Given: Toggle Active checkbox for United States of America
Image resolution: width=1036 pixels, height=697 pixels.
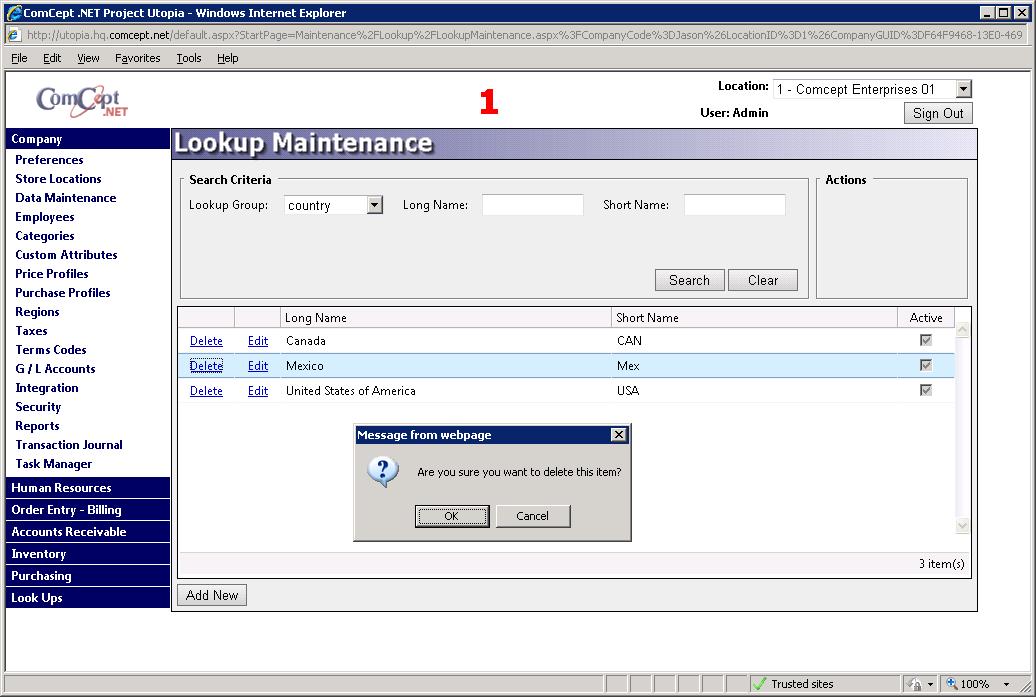Looking at the screenshot, I should tap(926, 390).
